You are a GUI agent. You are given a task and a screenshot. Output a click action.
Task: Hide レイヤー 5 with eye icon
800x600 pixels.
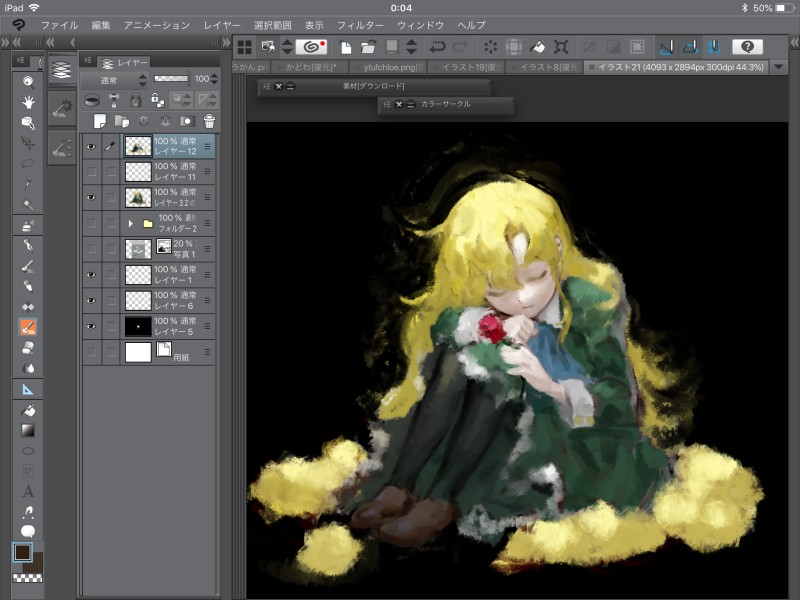click(x=91, y=326)
